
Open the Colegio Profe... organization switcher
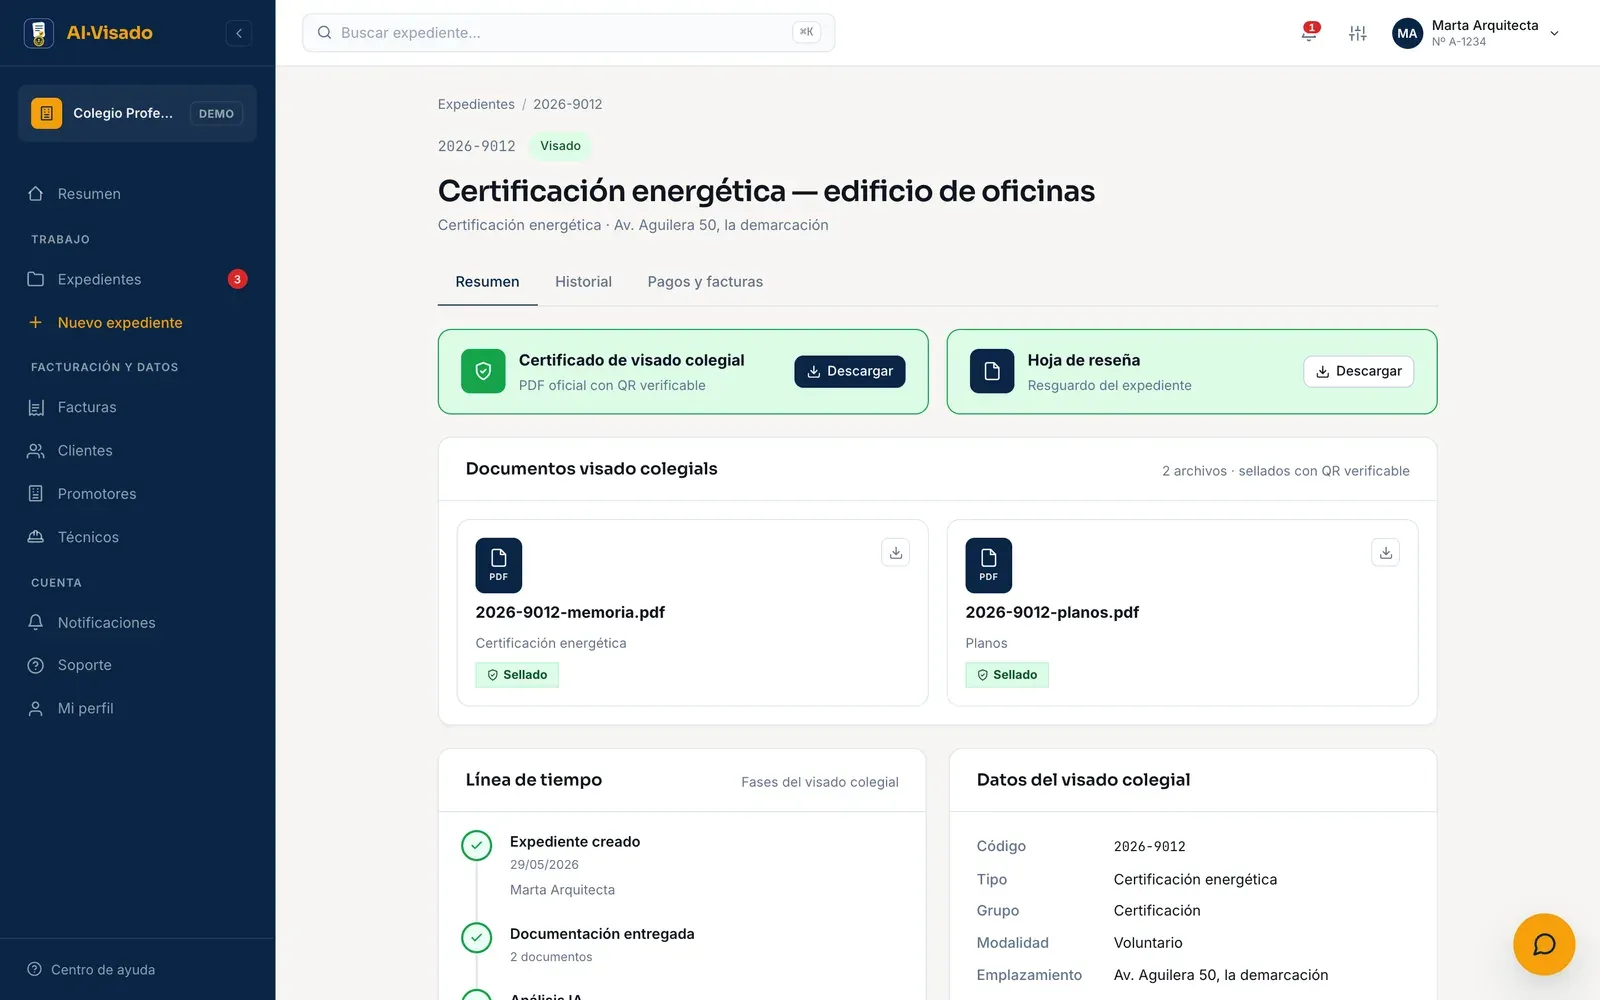point(137,113)
